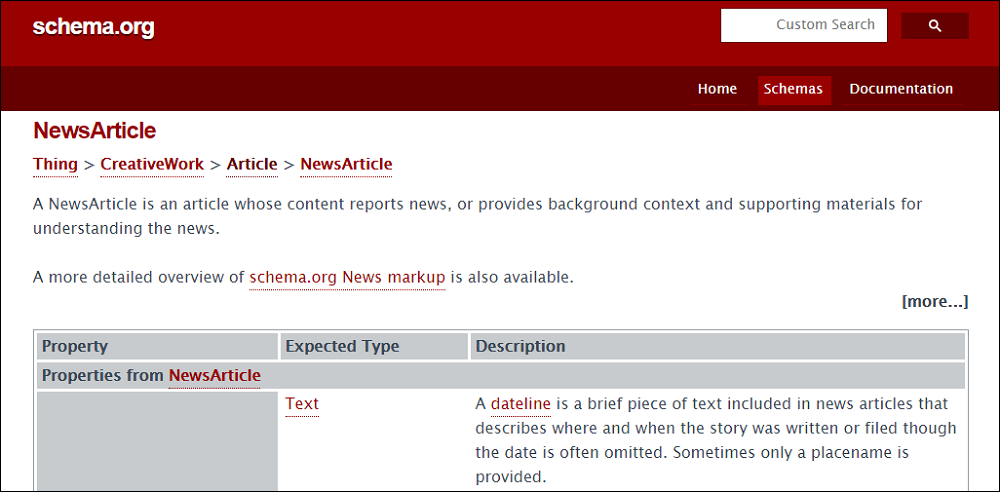Open the Text expected type link
The image size is (1000, 492).
click(302, 404)
